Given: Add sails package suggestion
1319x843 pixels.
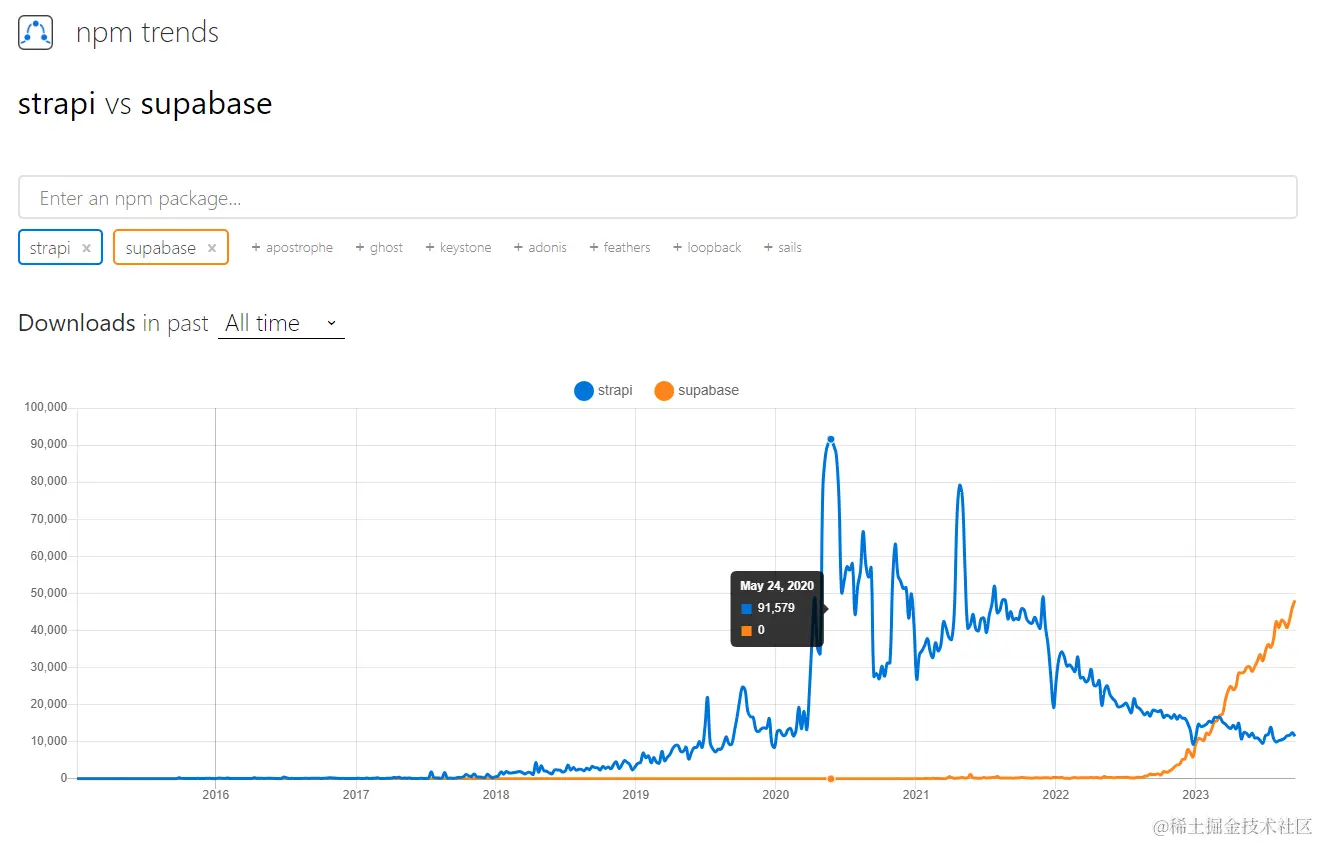Looking at the screenshot, I should 782,248.
